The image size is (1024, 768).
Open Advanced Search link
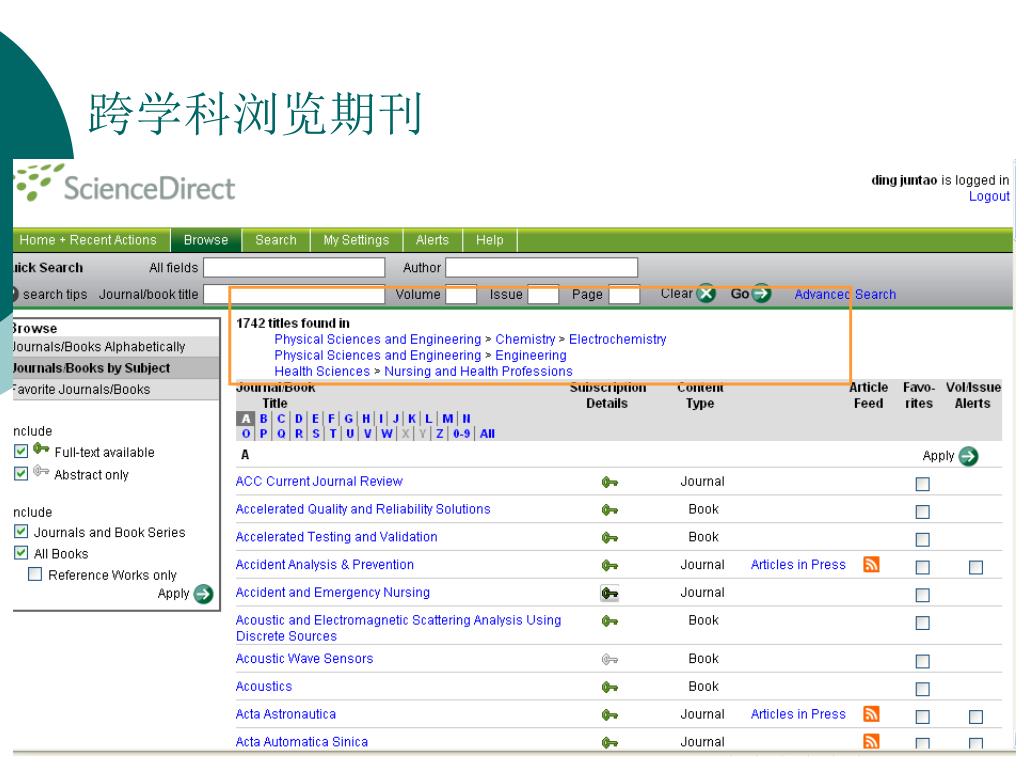(x=845, y=295)
